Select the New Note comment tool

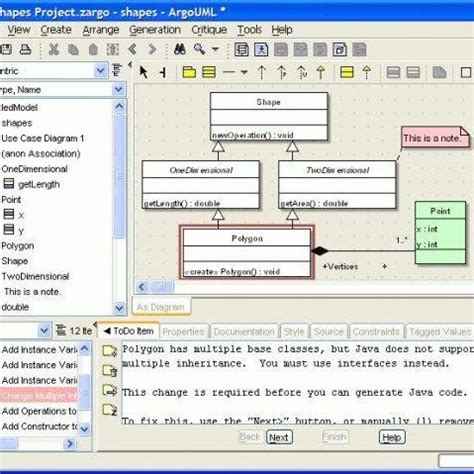tap(439, 72)
